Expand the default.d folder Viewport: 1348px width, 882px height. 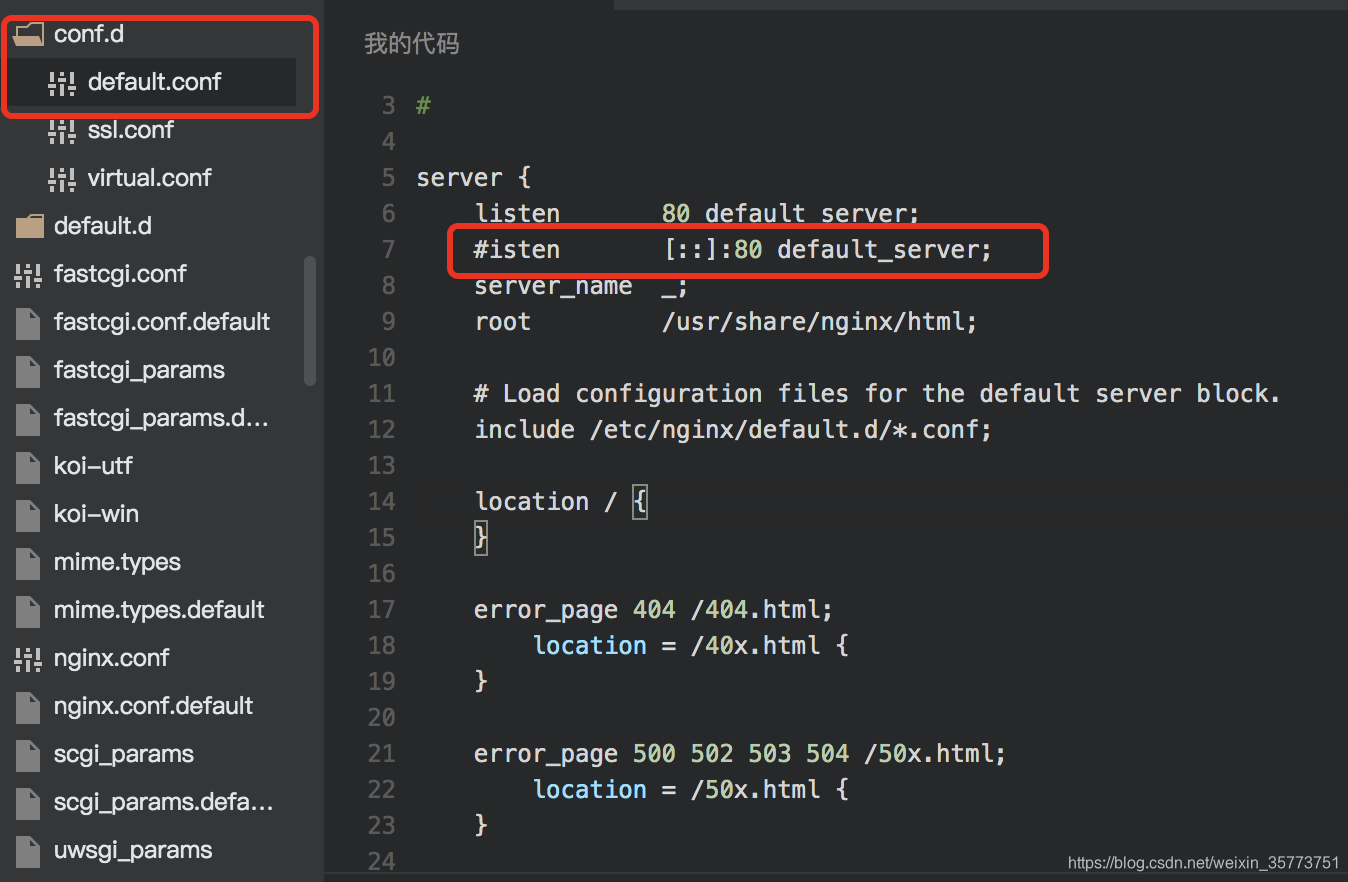(x=103, y=226)
